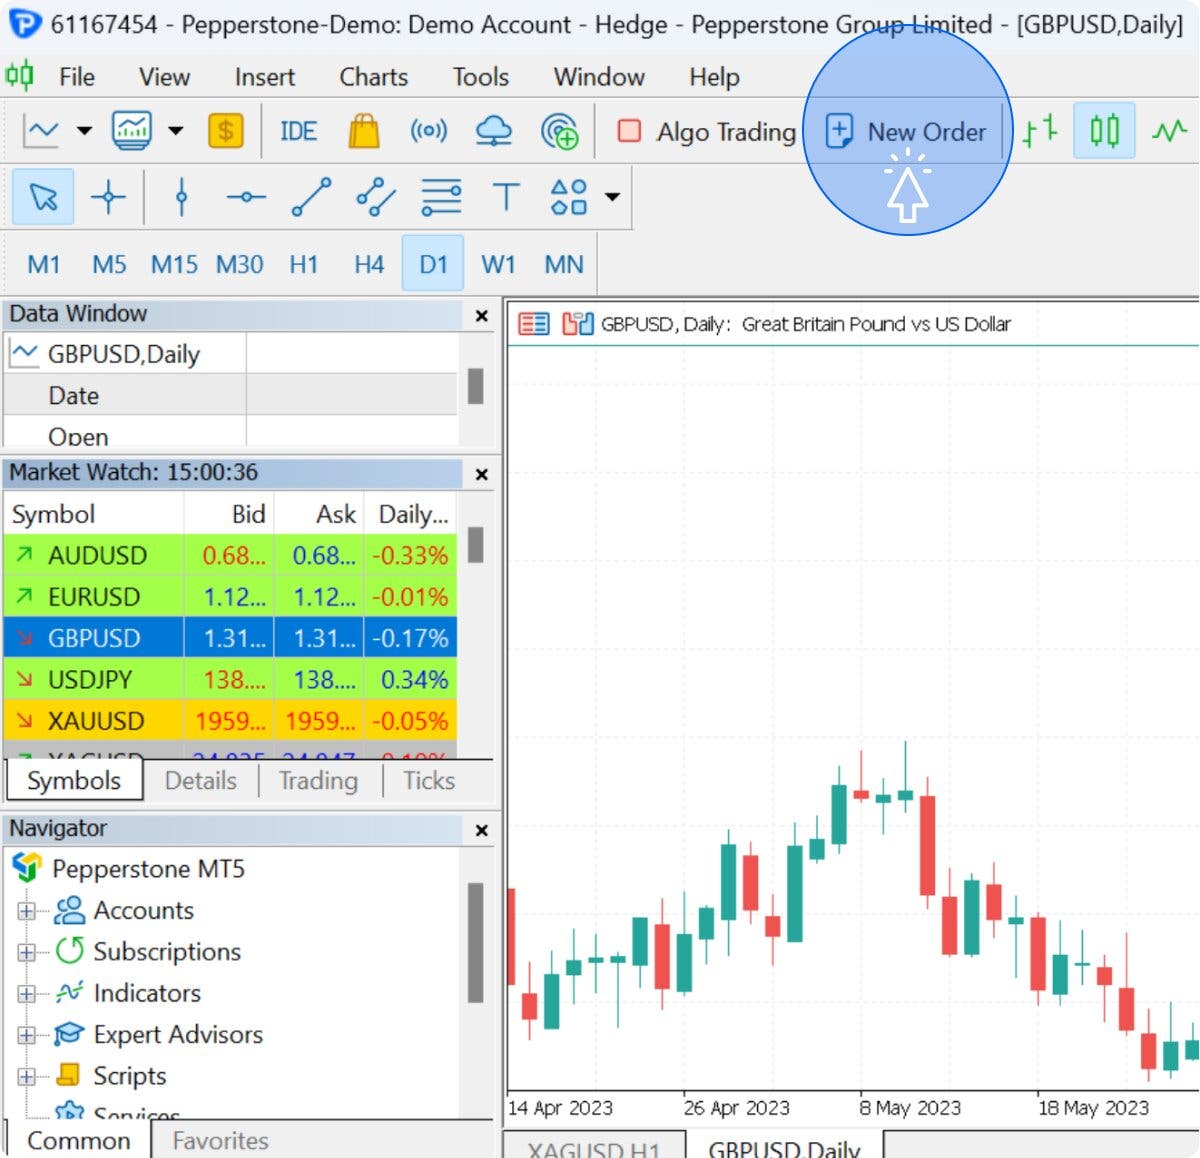This screenshot has width=1200, height=1158.
Task: Open the Market via the shopping bag icon
Action: pos(363,130)
